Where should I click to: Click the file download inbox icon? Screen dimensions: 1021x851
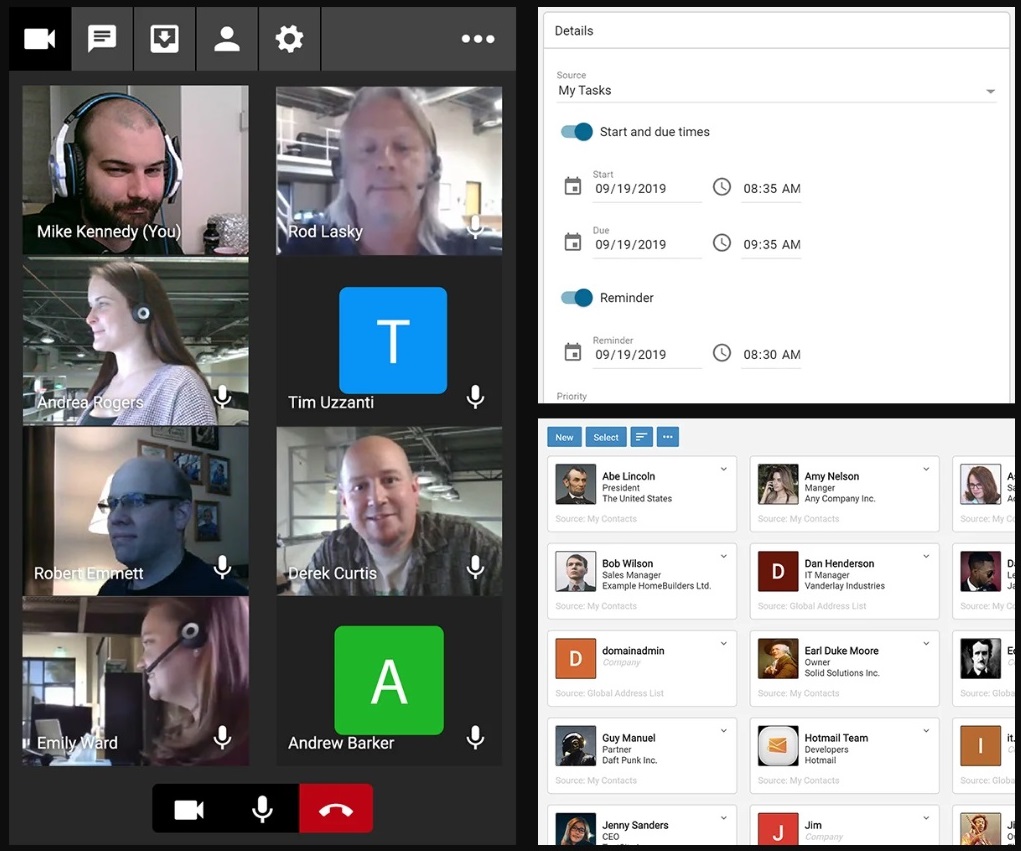(164, 39)
